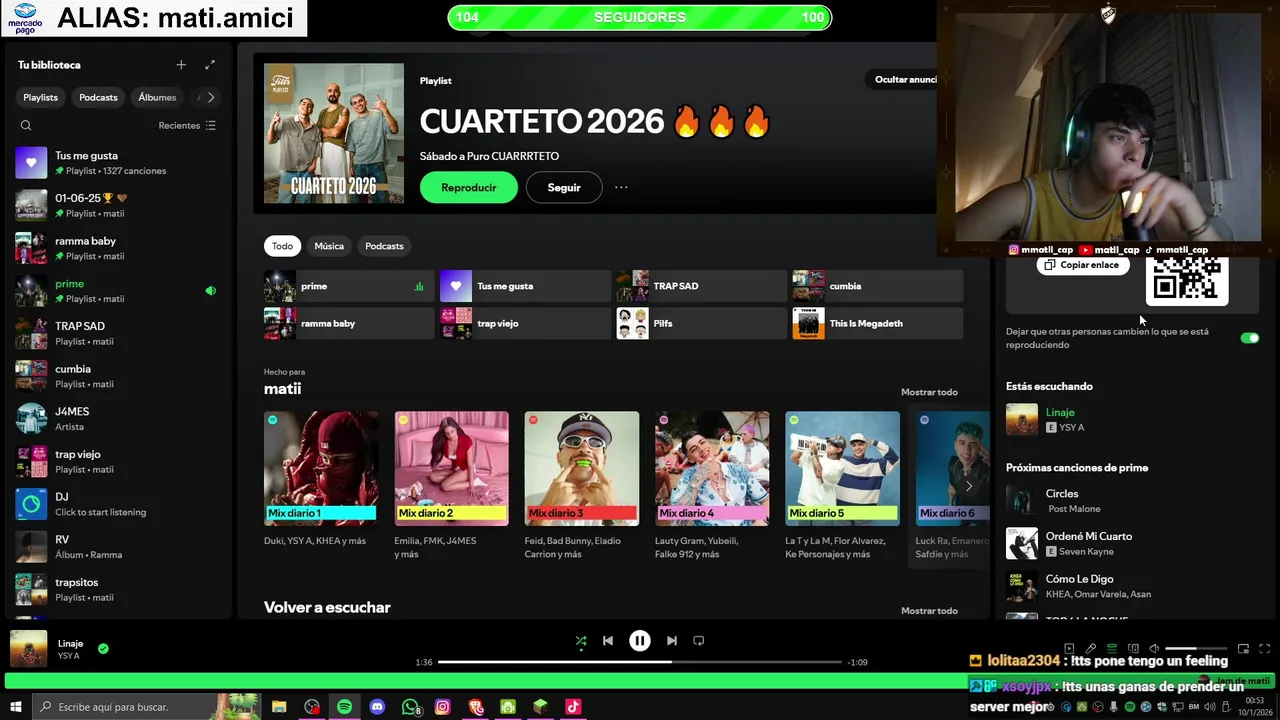The image size is (1280, 720).
Task: Toggle repeat mode in the player bar
Action: pyautogui.click(x=699, y=641)
